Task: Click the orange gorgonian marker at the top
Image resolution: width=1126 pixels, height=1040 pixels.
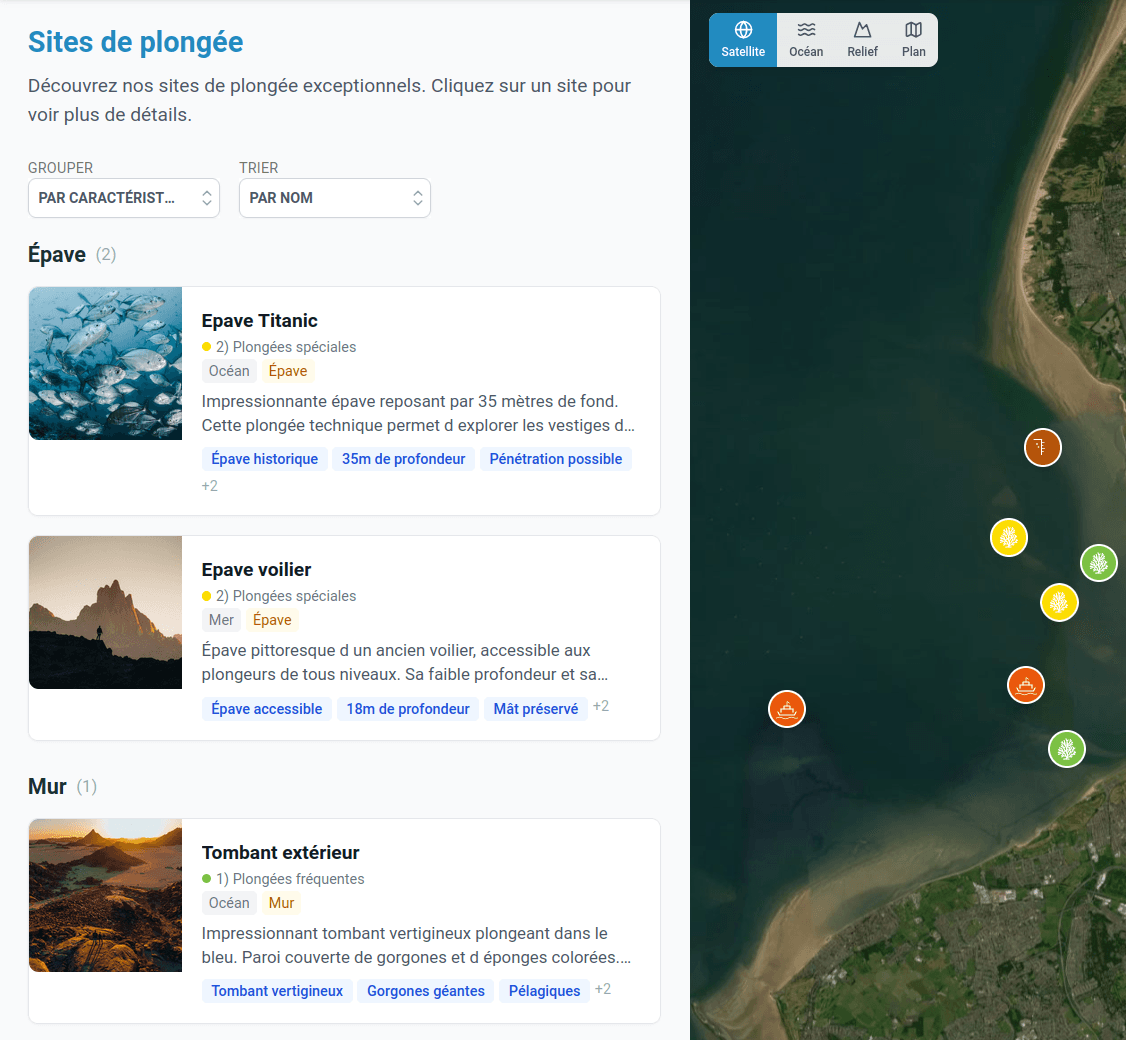Action: click(x=1042, y=447)
